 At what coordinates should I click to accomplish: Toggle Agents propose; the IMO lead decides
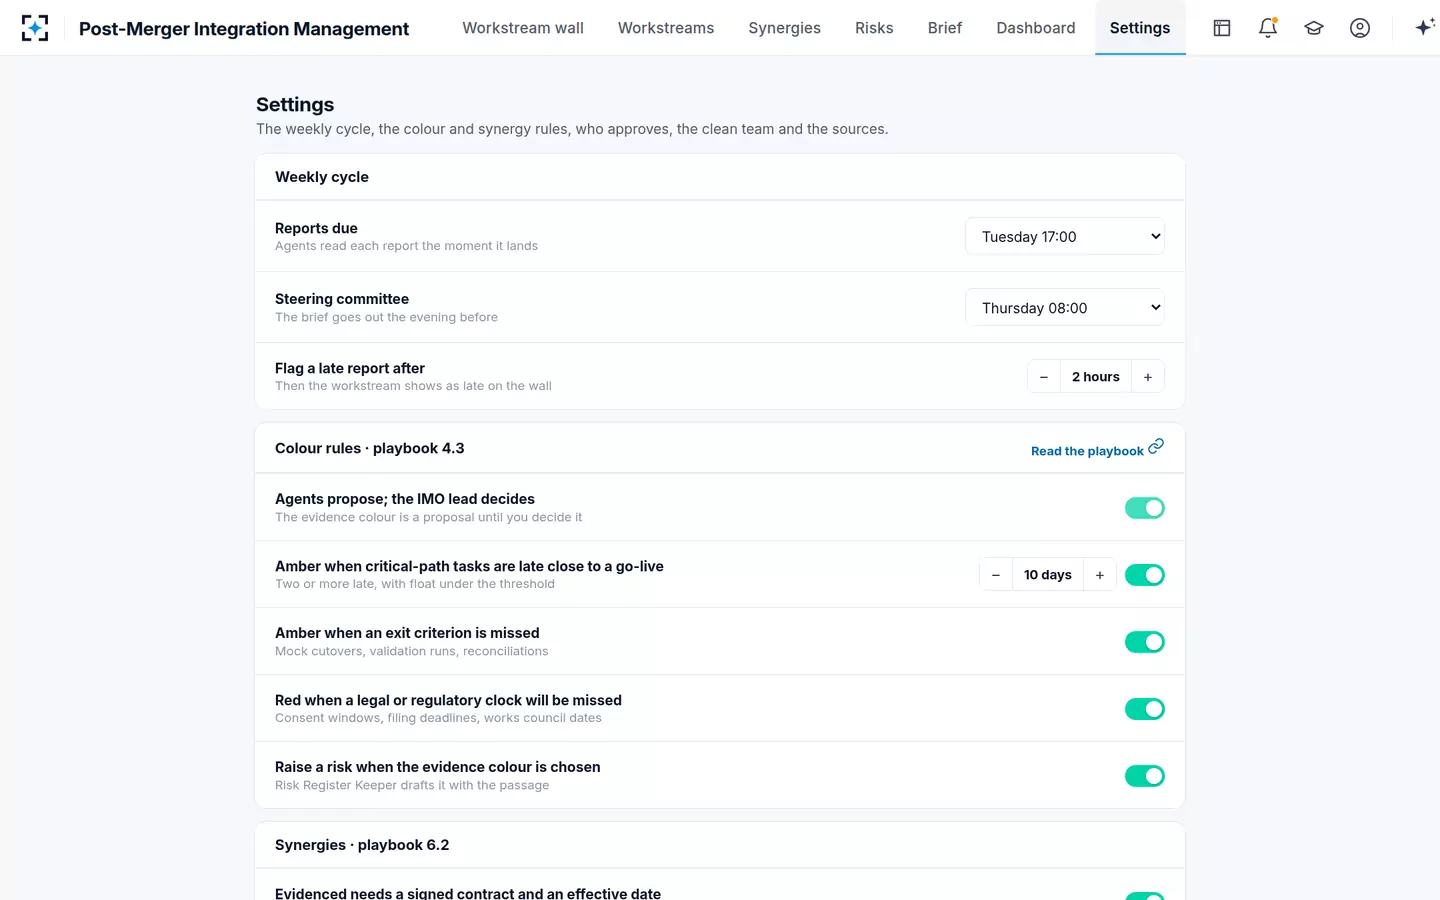click(1145, 508)
